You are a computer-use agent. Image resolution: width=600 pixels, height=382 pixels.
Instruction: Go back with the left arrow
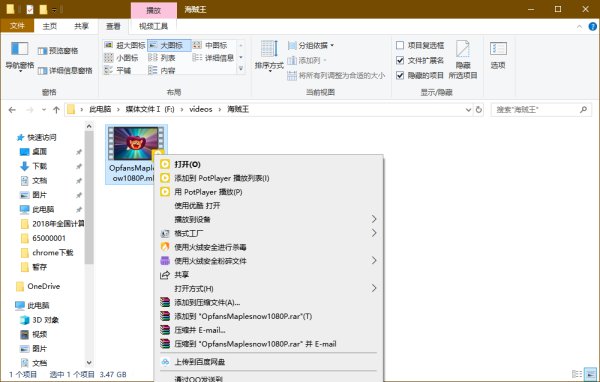pyautogui.click(x=12, y=110)
